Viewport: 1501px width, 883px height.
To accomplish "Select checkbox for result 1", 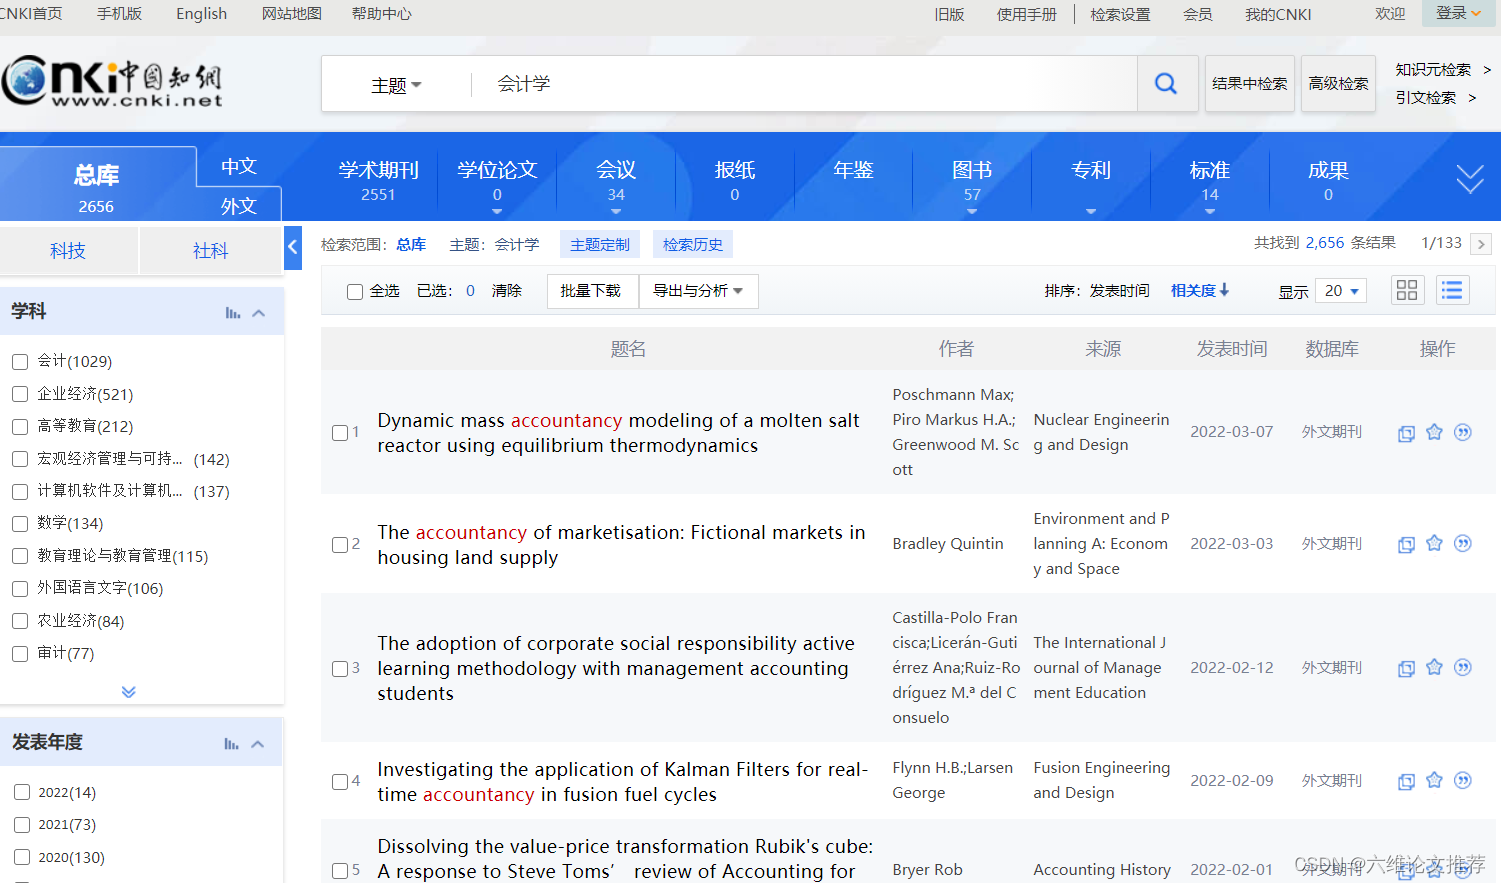I will [x=340, y=433].
